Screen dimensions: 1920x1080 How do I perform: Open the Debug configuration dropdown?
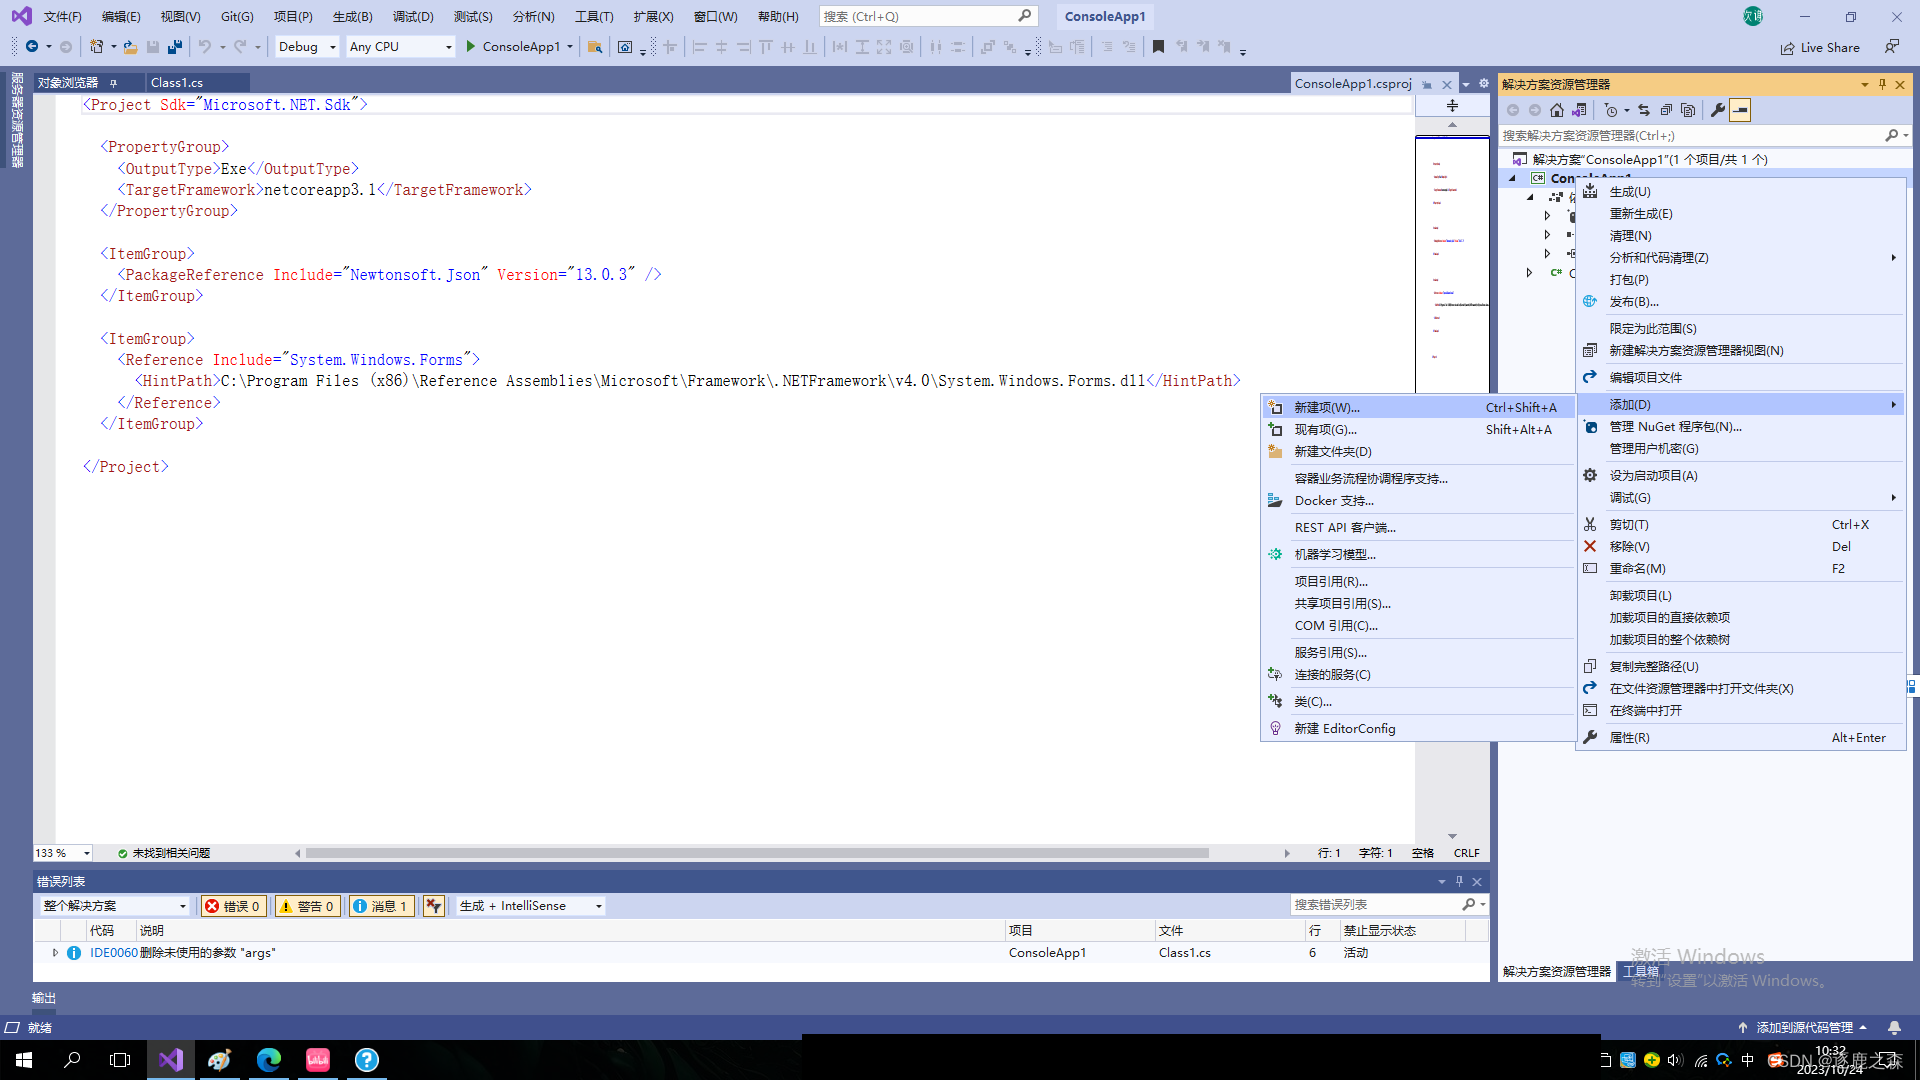tap(306, 47)
